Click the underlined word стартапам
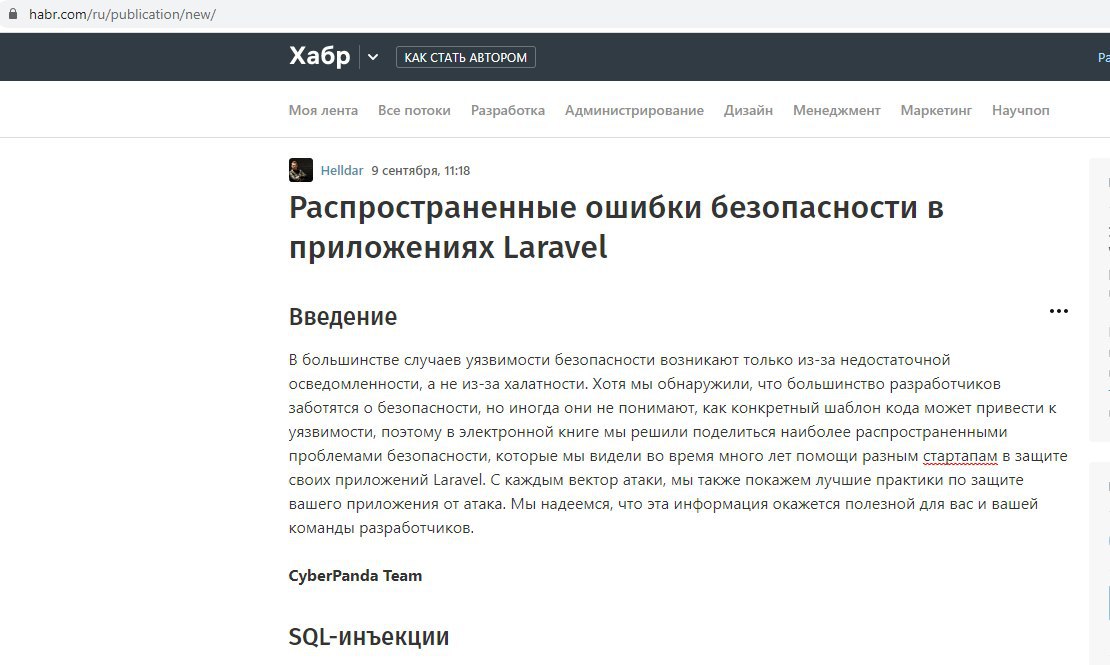The image size is (1110, 665). tap(960, 456)
